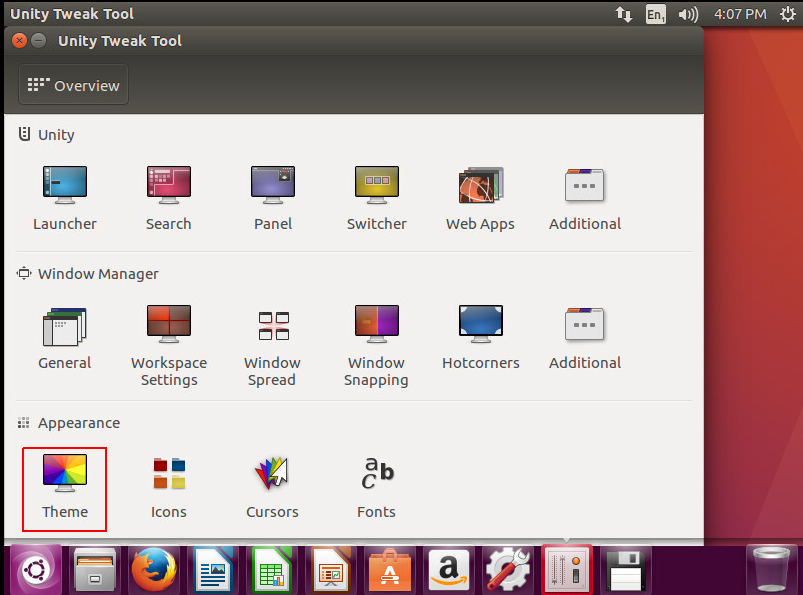Open Amazon from the dock

[x=449, y=569]
